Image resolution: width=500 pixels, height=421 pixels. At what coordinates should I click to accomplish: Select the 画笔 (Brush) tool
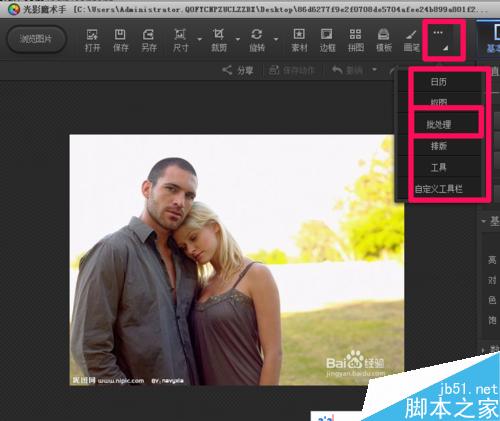(412, 40)
